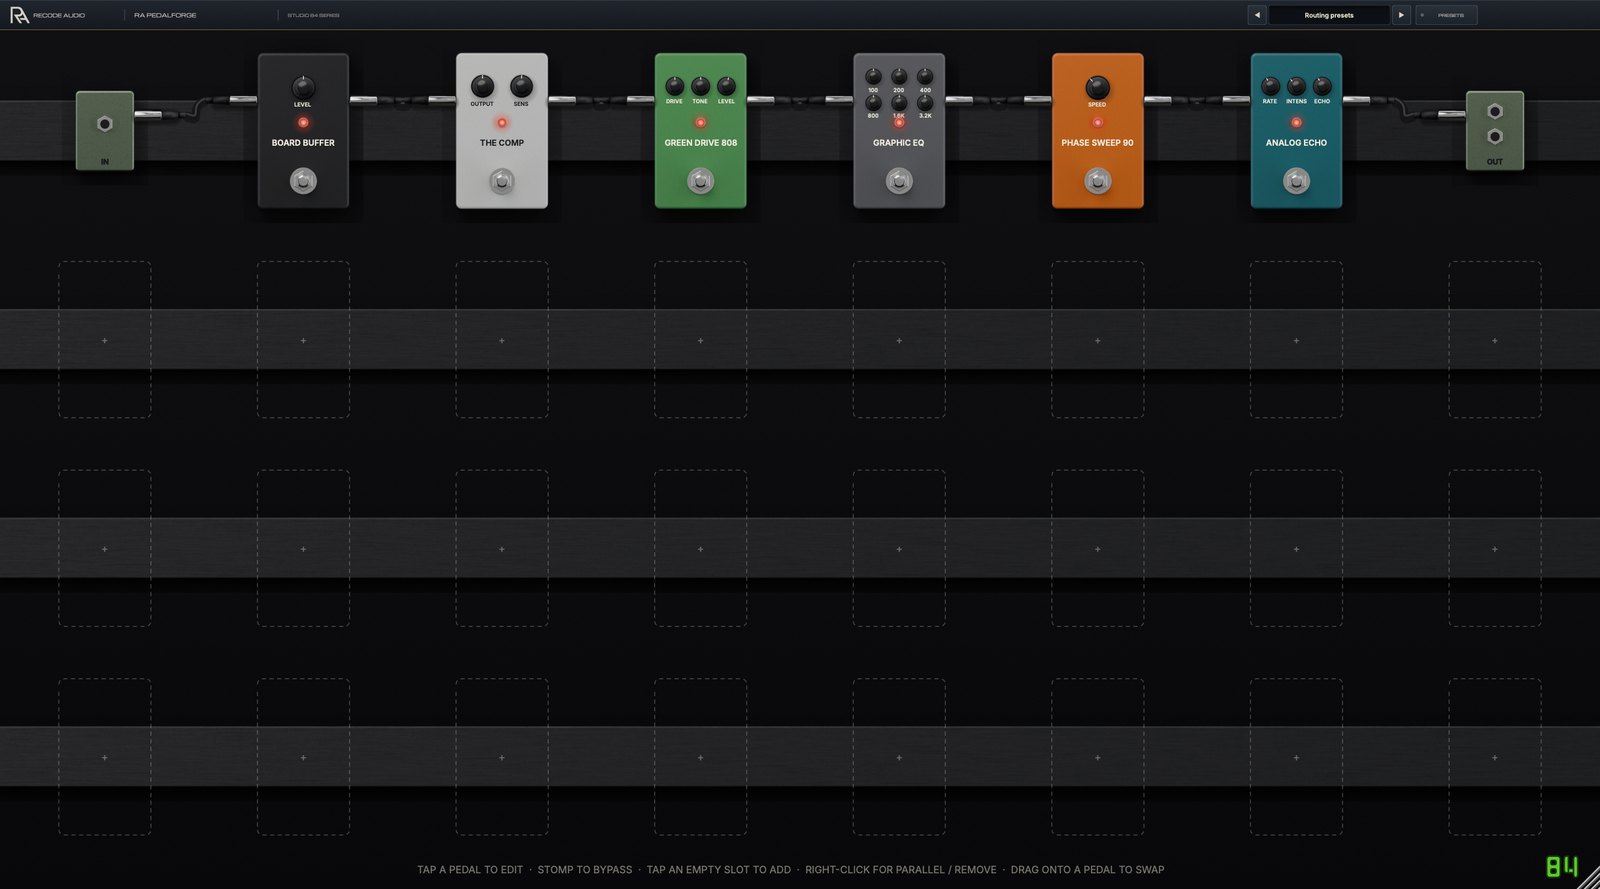Click the red LED on Analog Echo
Image resolution: width=1600 pixels, height=889 pixels.
pyautogui.click(x=1296, y=122)
